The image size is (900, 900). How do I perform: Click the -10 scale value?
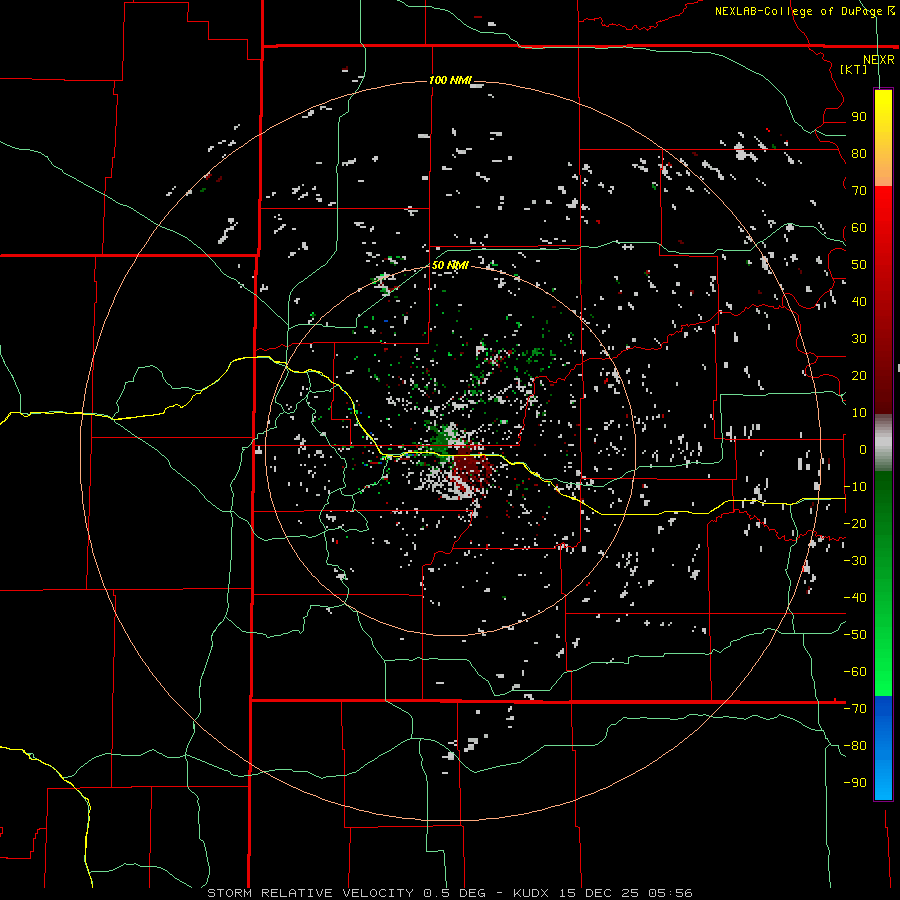[x=855, y=487]
